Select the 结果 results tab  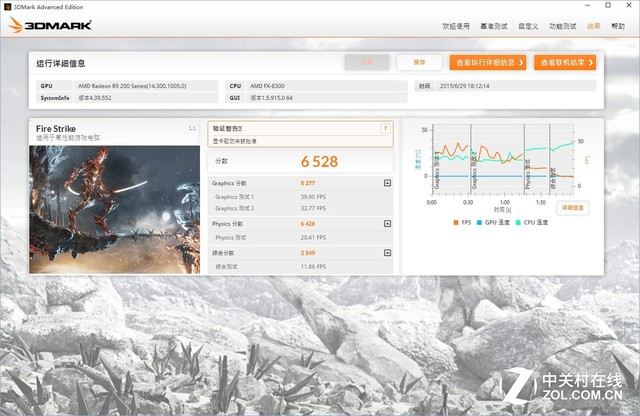[x=594, y=26]
